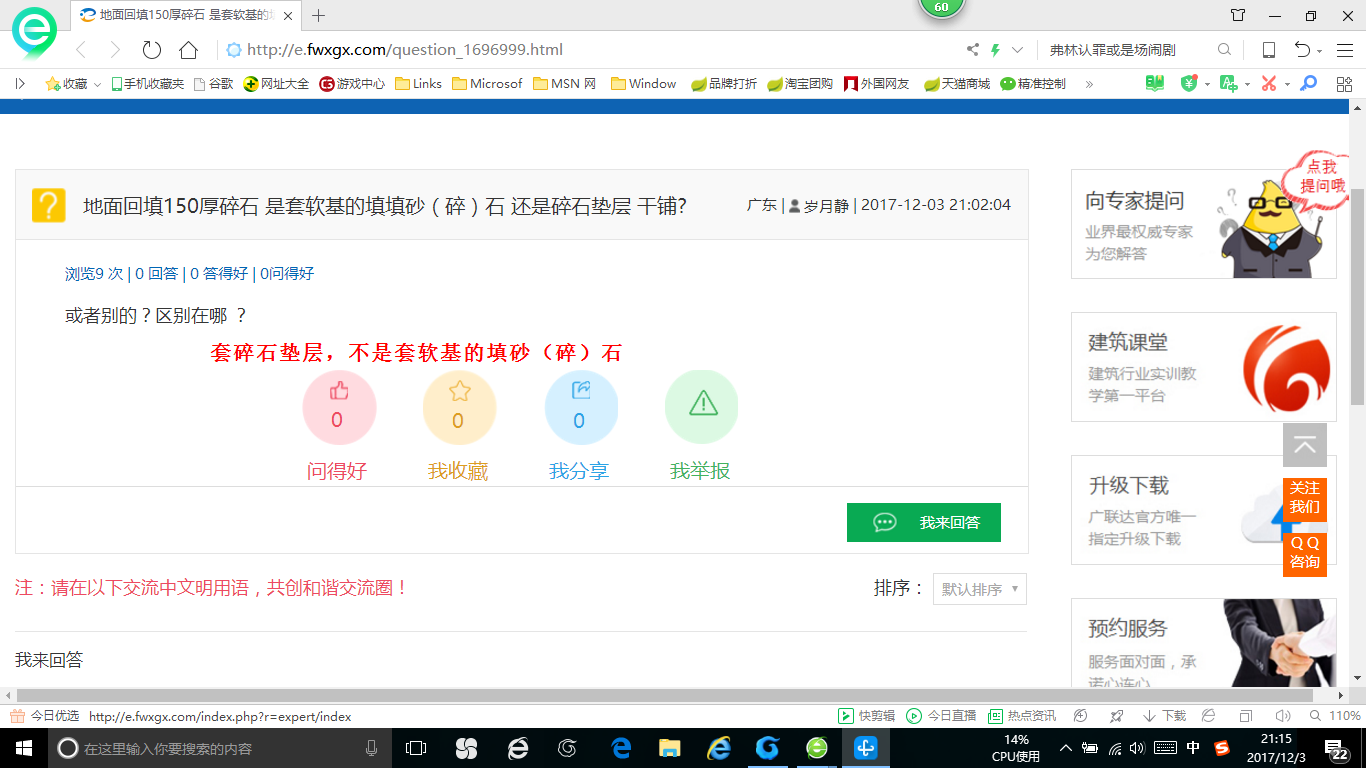This screenshot has width=1366, height=768.
Task: Open the 手机收藏夹 bookmark
Action: coord(146,84)
